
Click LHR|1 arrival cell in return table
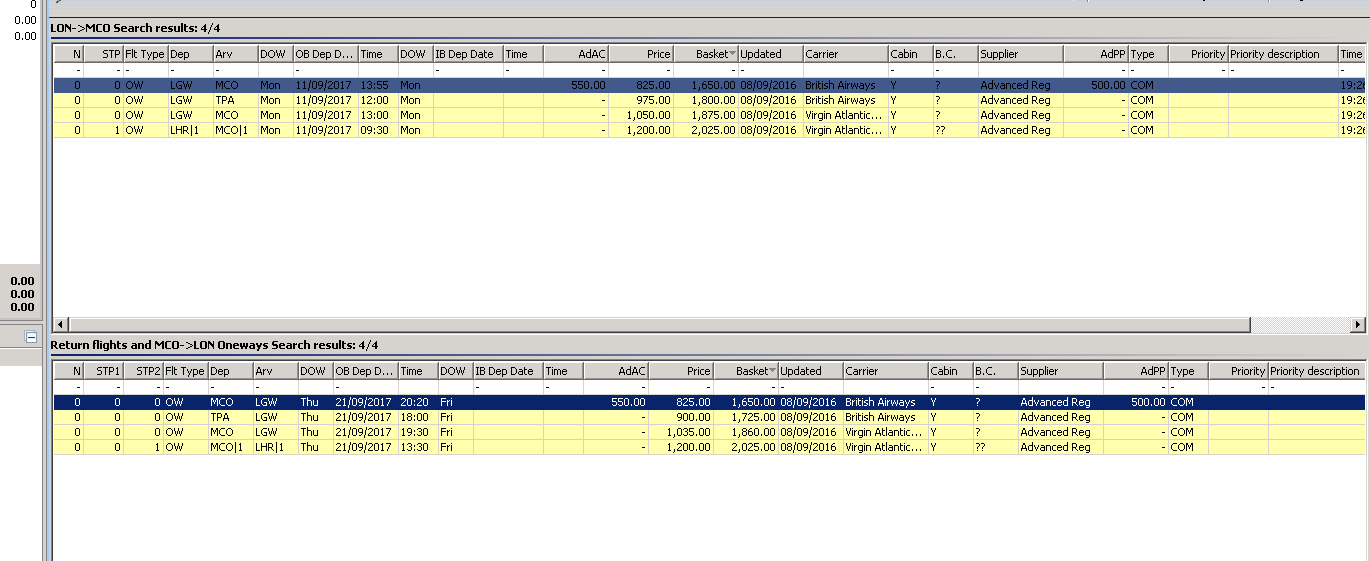tap(274, 447)
